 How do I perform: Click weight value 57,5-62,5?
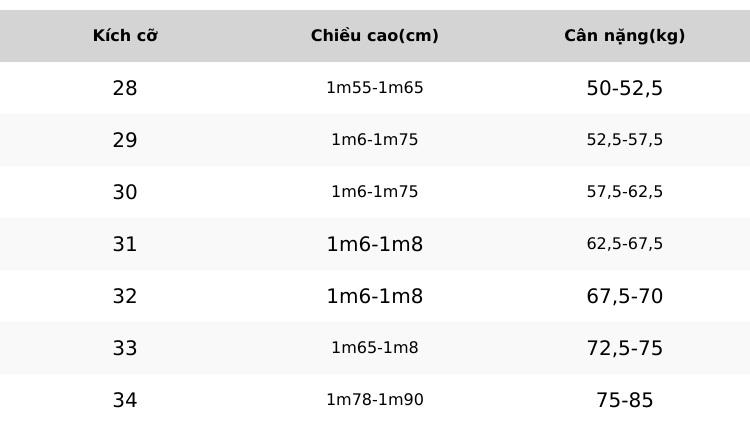625,192
